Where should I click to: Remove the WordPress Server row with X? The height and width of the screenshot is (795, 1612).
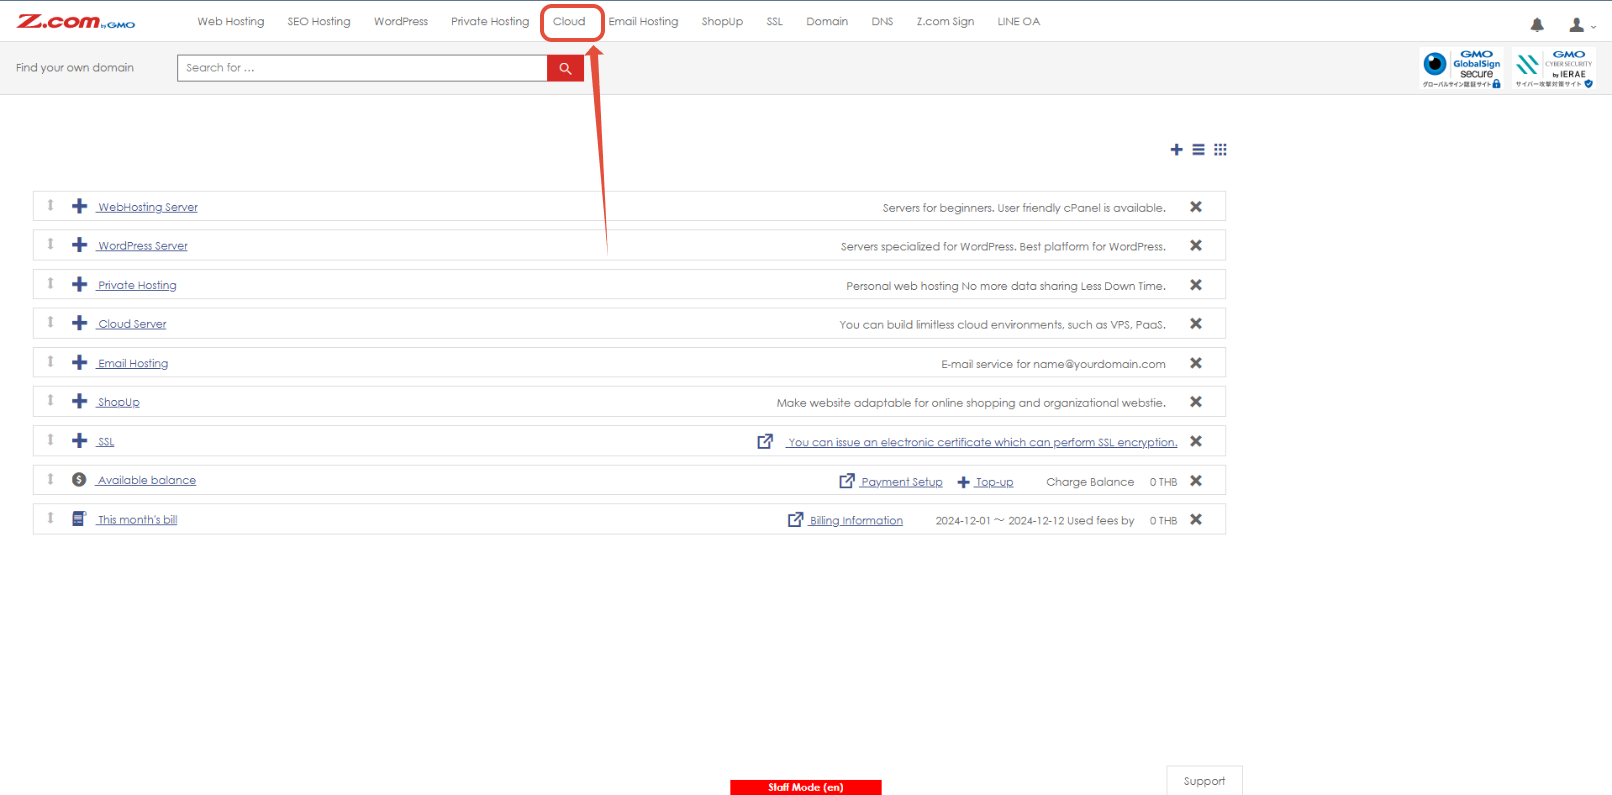pyautogui.click(x=1196, y=245)
